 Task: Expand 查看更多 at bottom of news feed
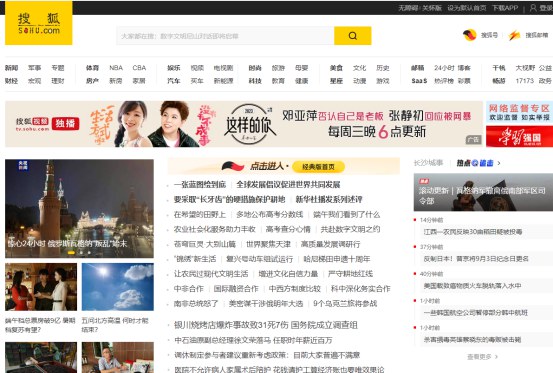click(x=482, y=357)
